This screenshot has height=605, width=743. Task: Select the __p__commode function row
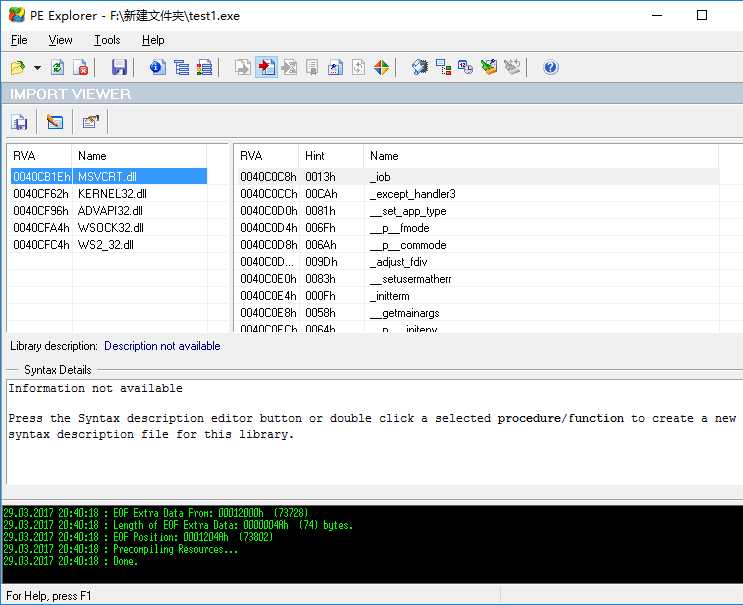477,245
